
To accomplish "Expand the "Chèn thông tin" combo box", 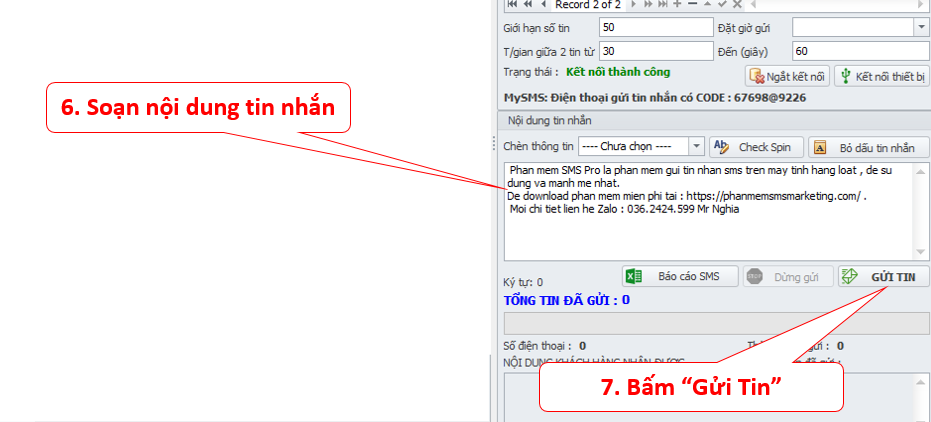I will point(697,147).
